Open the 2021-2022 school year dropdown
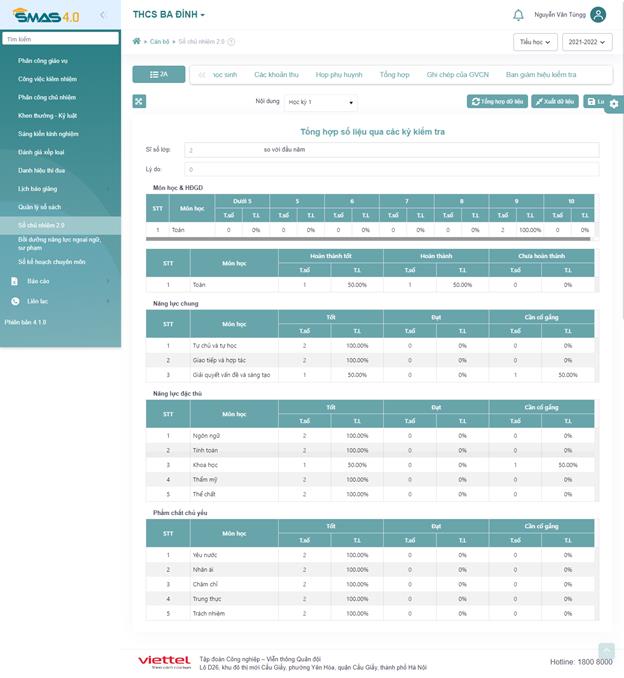624x678 pixels. pyautogui.click(x=587, y=42)
